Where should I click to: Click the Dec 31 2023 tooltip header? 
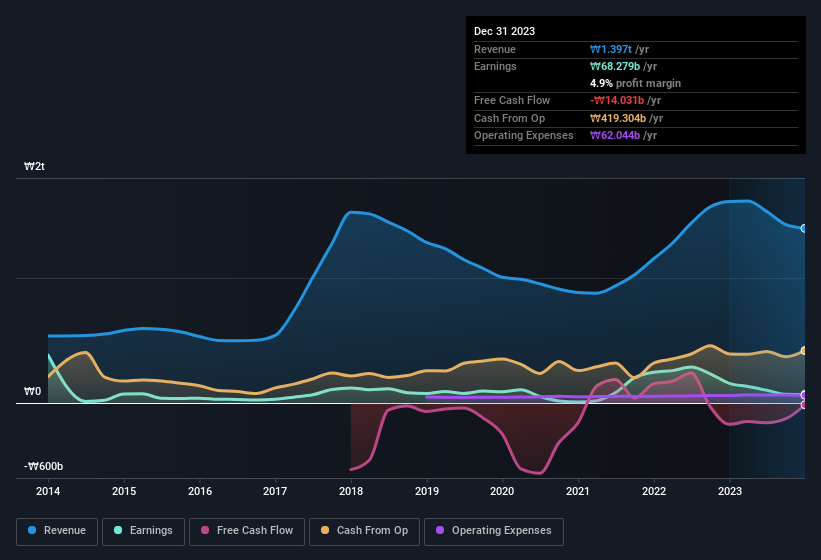504,31
